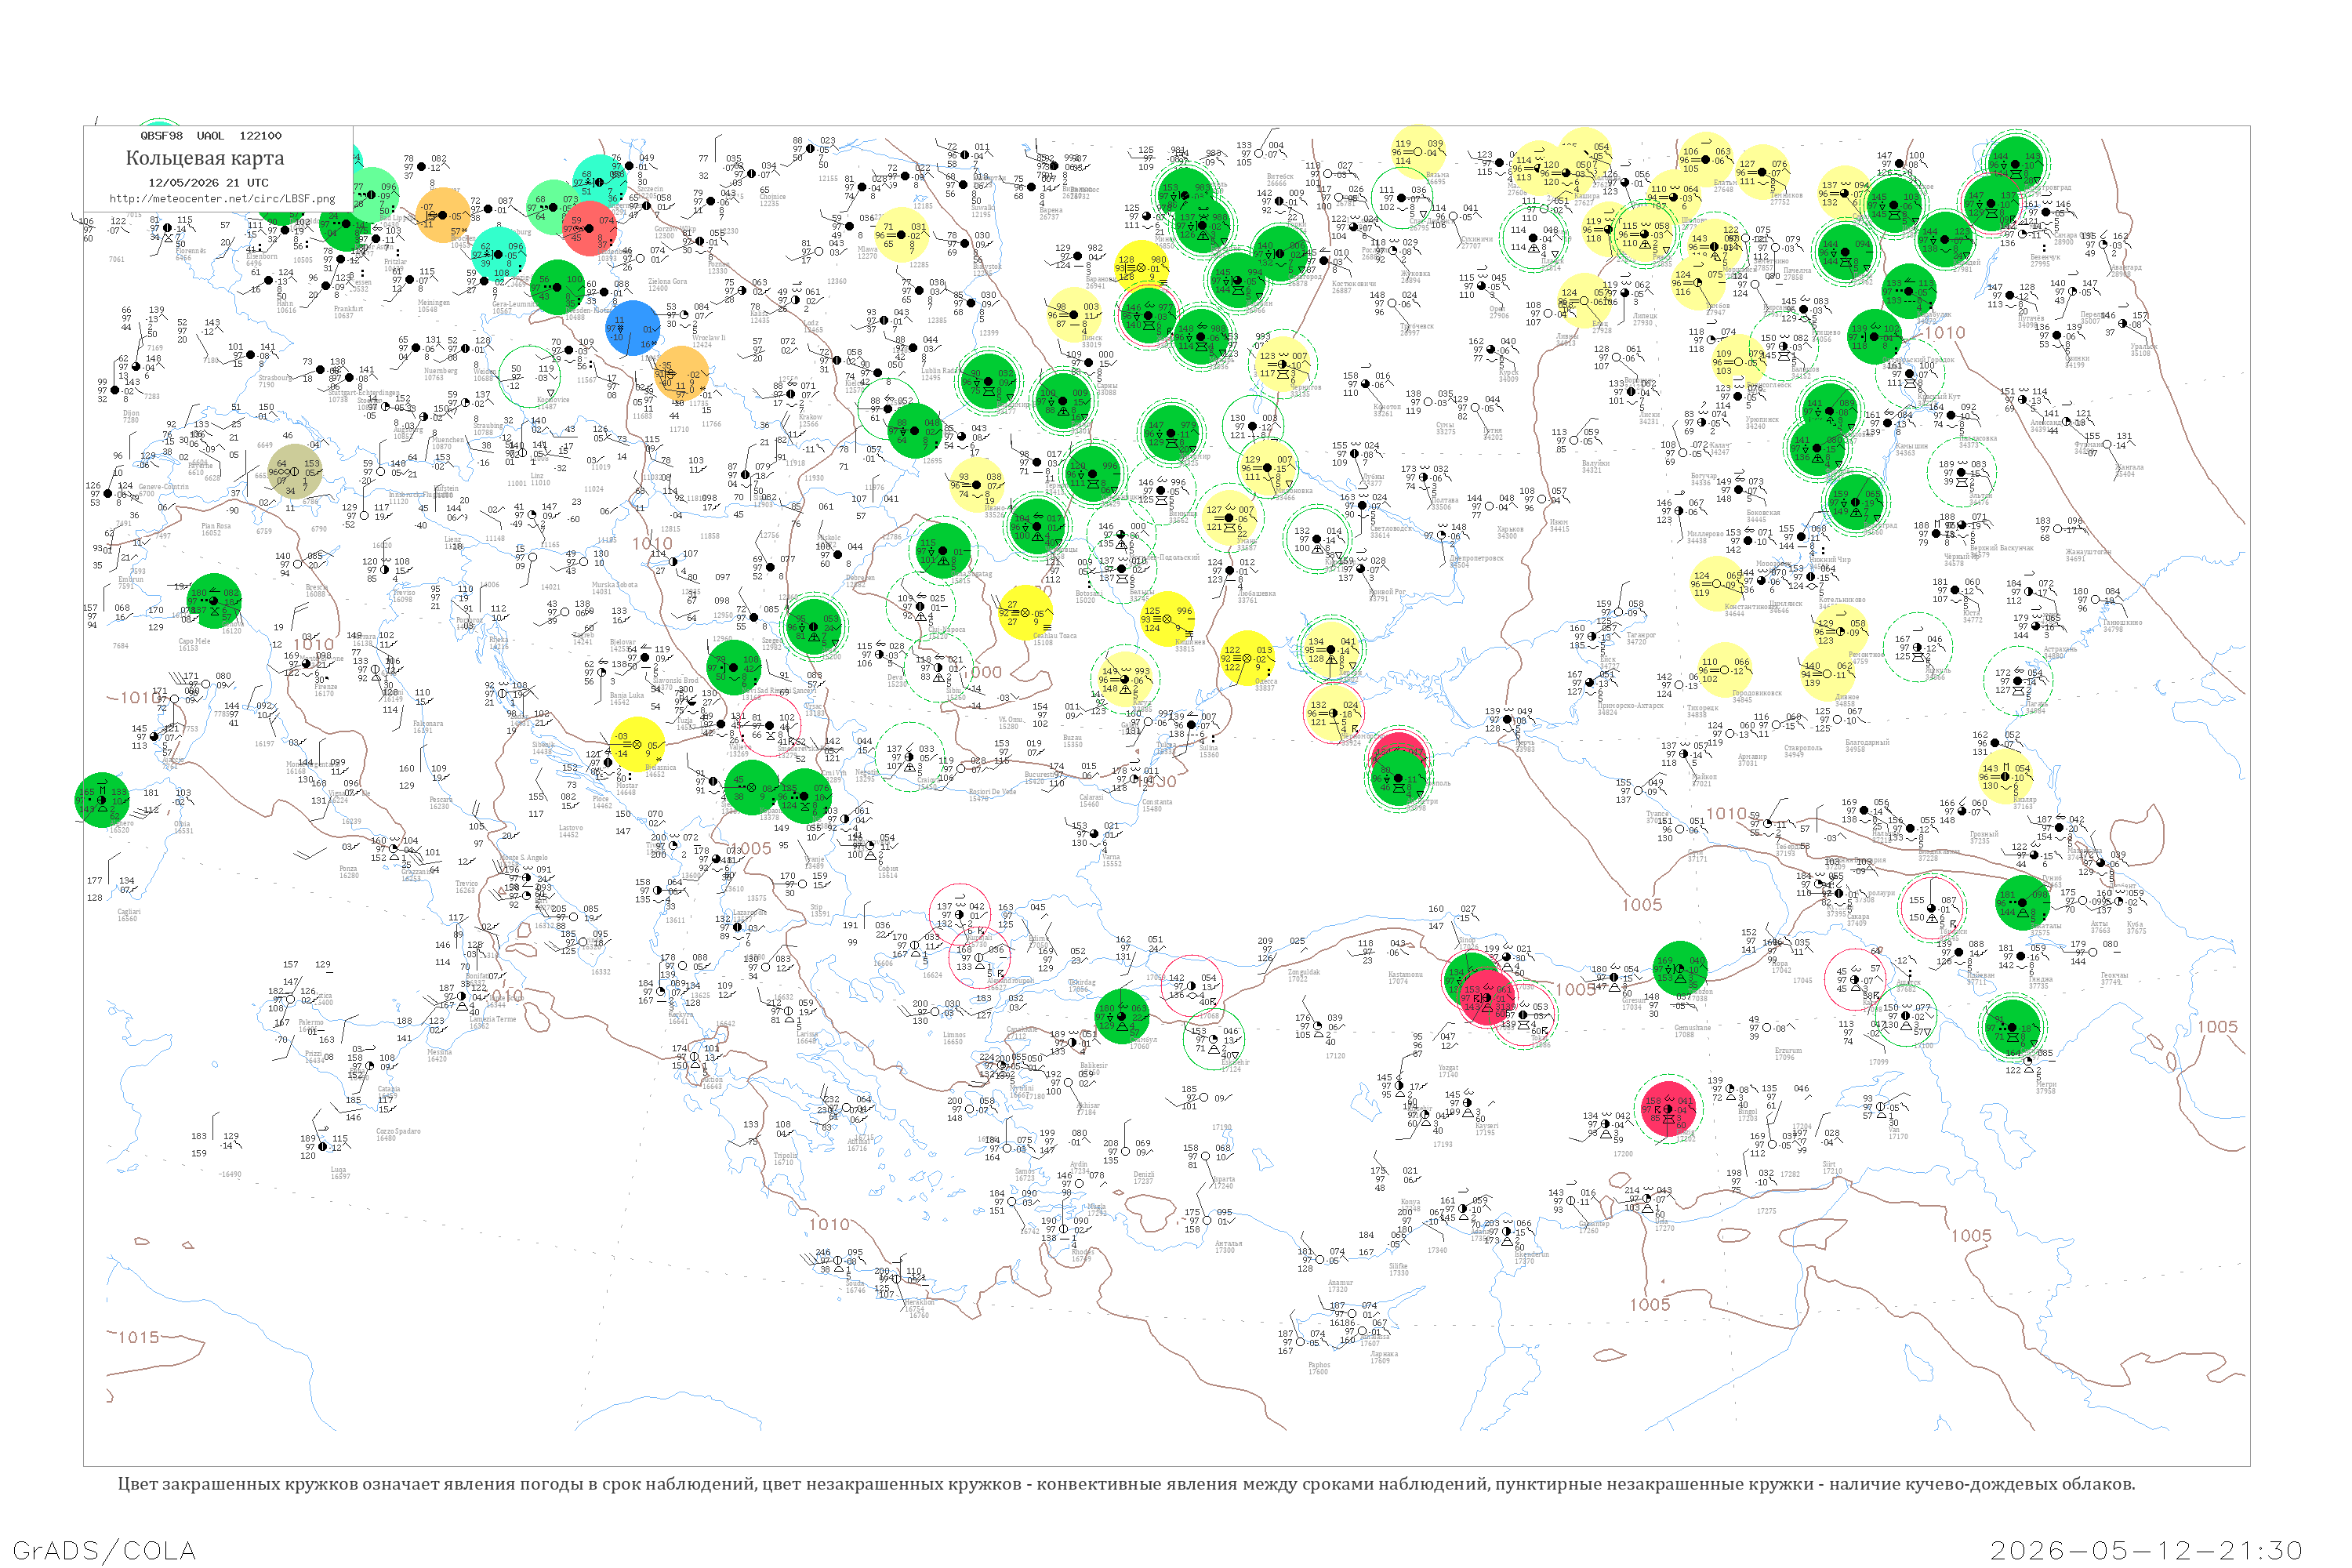This screenshot has height=1568, width=2352.
Task: Click the dashed green circle above Эльтон
Action: (x=1962, y=473)
